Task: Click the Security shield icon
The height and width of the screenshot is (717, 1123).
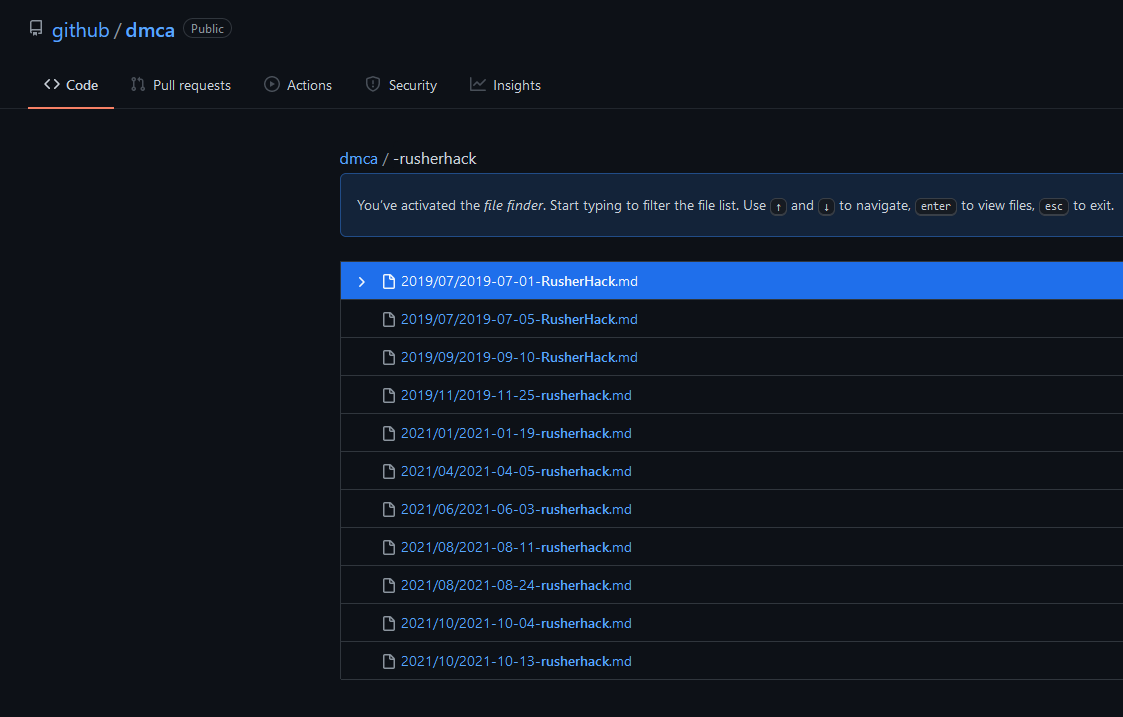Action: [x=372, y=85]
